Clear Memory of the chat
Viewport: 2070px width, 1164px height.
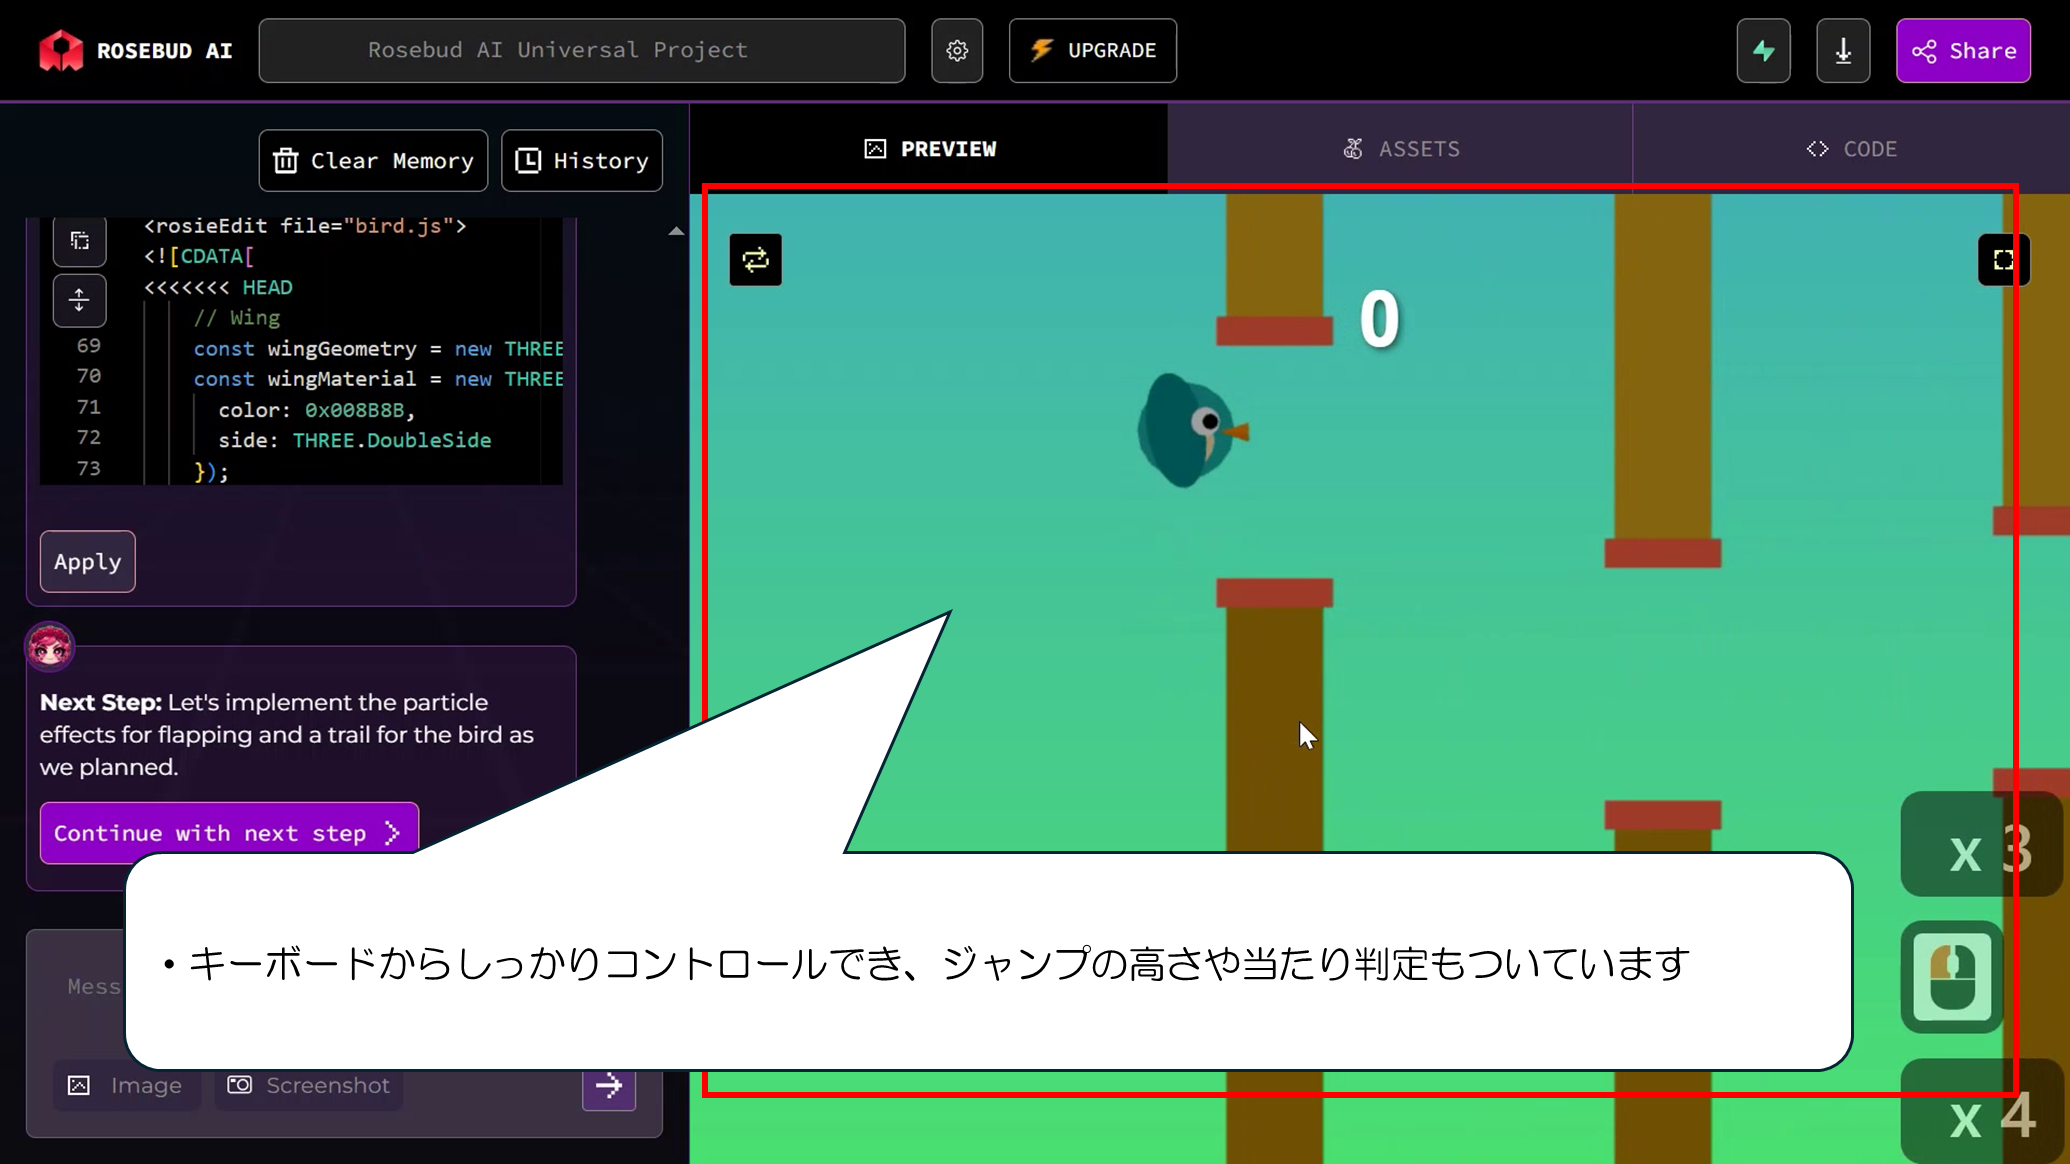373,160
